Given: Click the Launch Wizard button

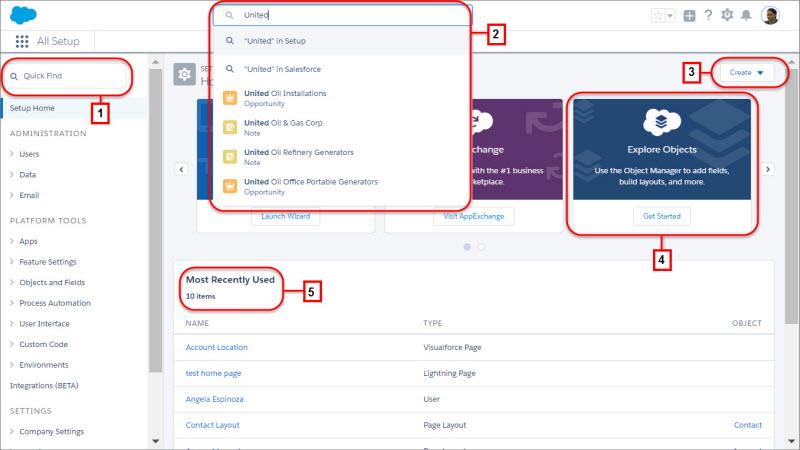Looking at the screenshot, I should pos(286,216).
